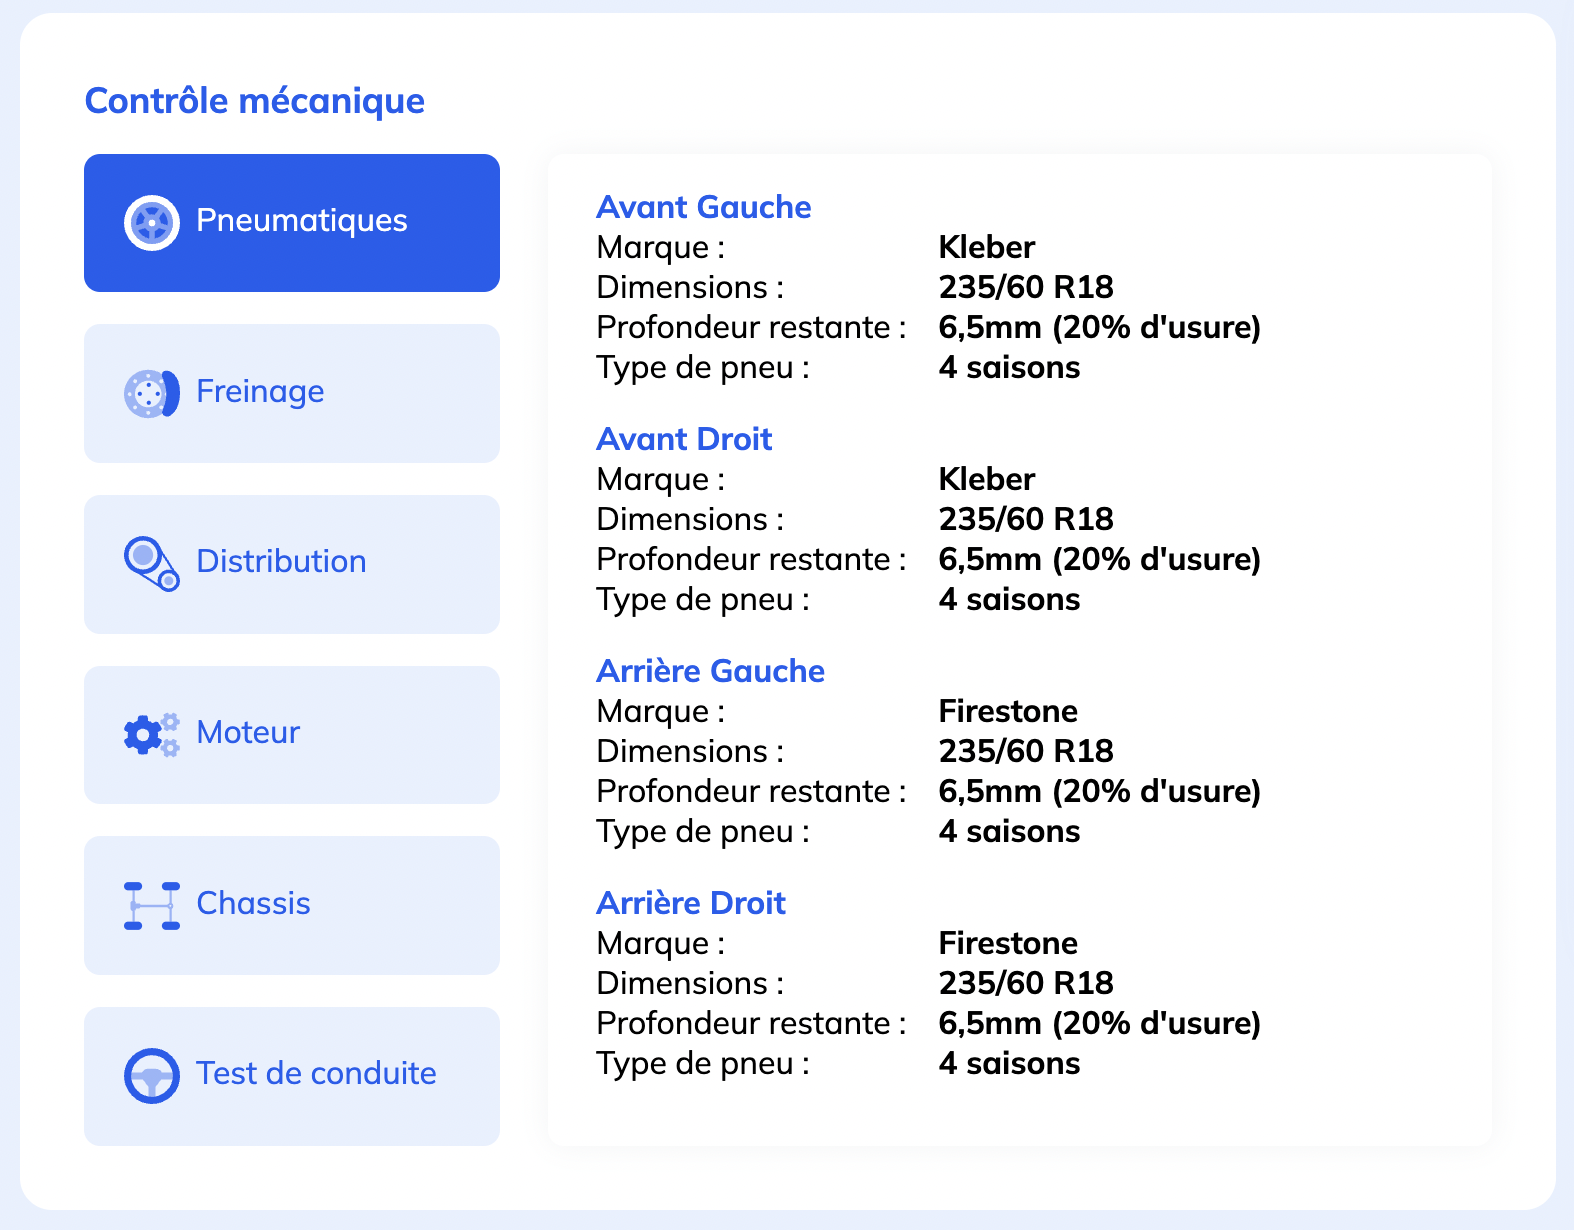This screenshot has width=1574, height=1230.
Task: Click Marque label under Avant Gauche
Action: pos(661,248)
